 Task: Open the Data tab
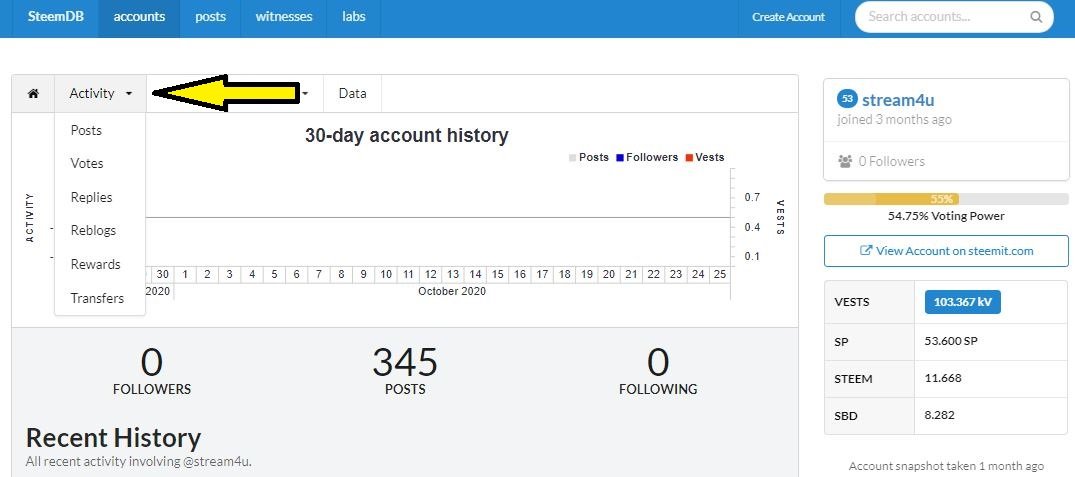(352, 93)
